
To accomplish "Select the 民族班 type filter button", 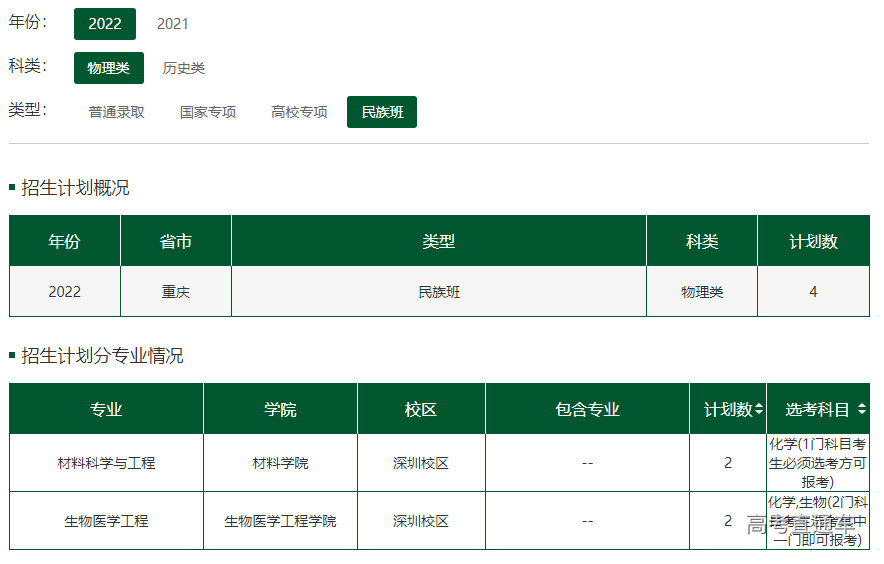I will pyautogui.click(x=382, y=112).
